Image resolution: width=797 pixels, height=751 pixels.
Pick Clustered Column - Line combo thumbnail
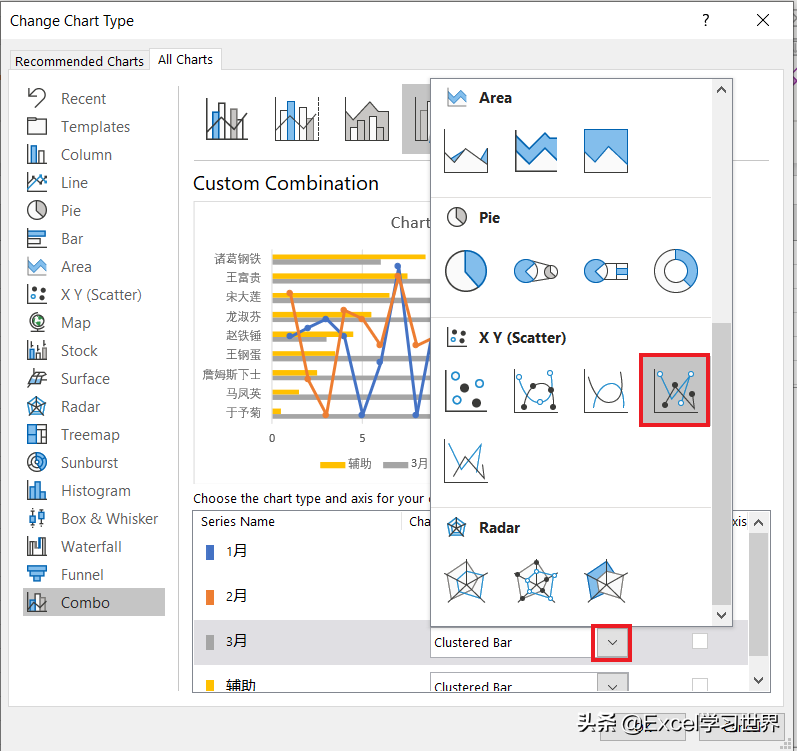pos(227,119)
